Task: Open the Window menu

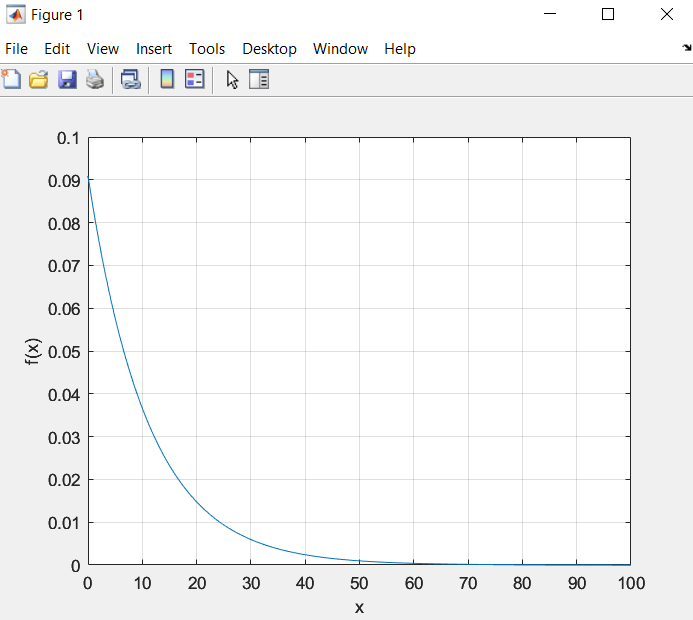Action: coord(340,49)
